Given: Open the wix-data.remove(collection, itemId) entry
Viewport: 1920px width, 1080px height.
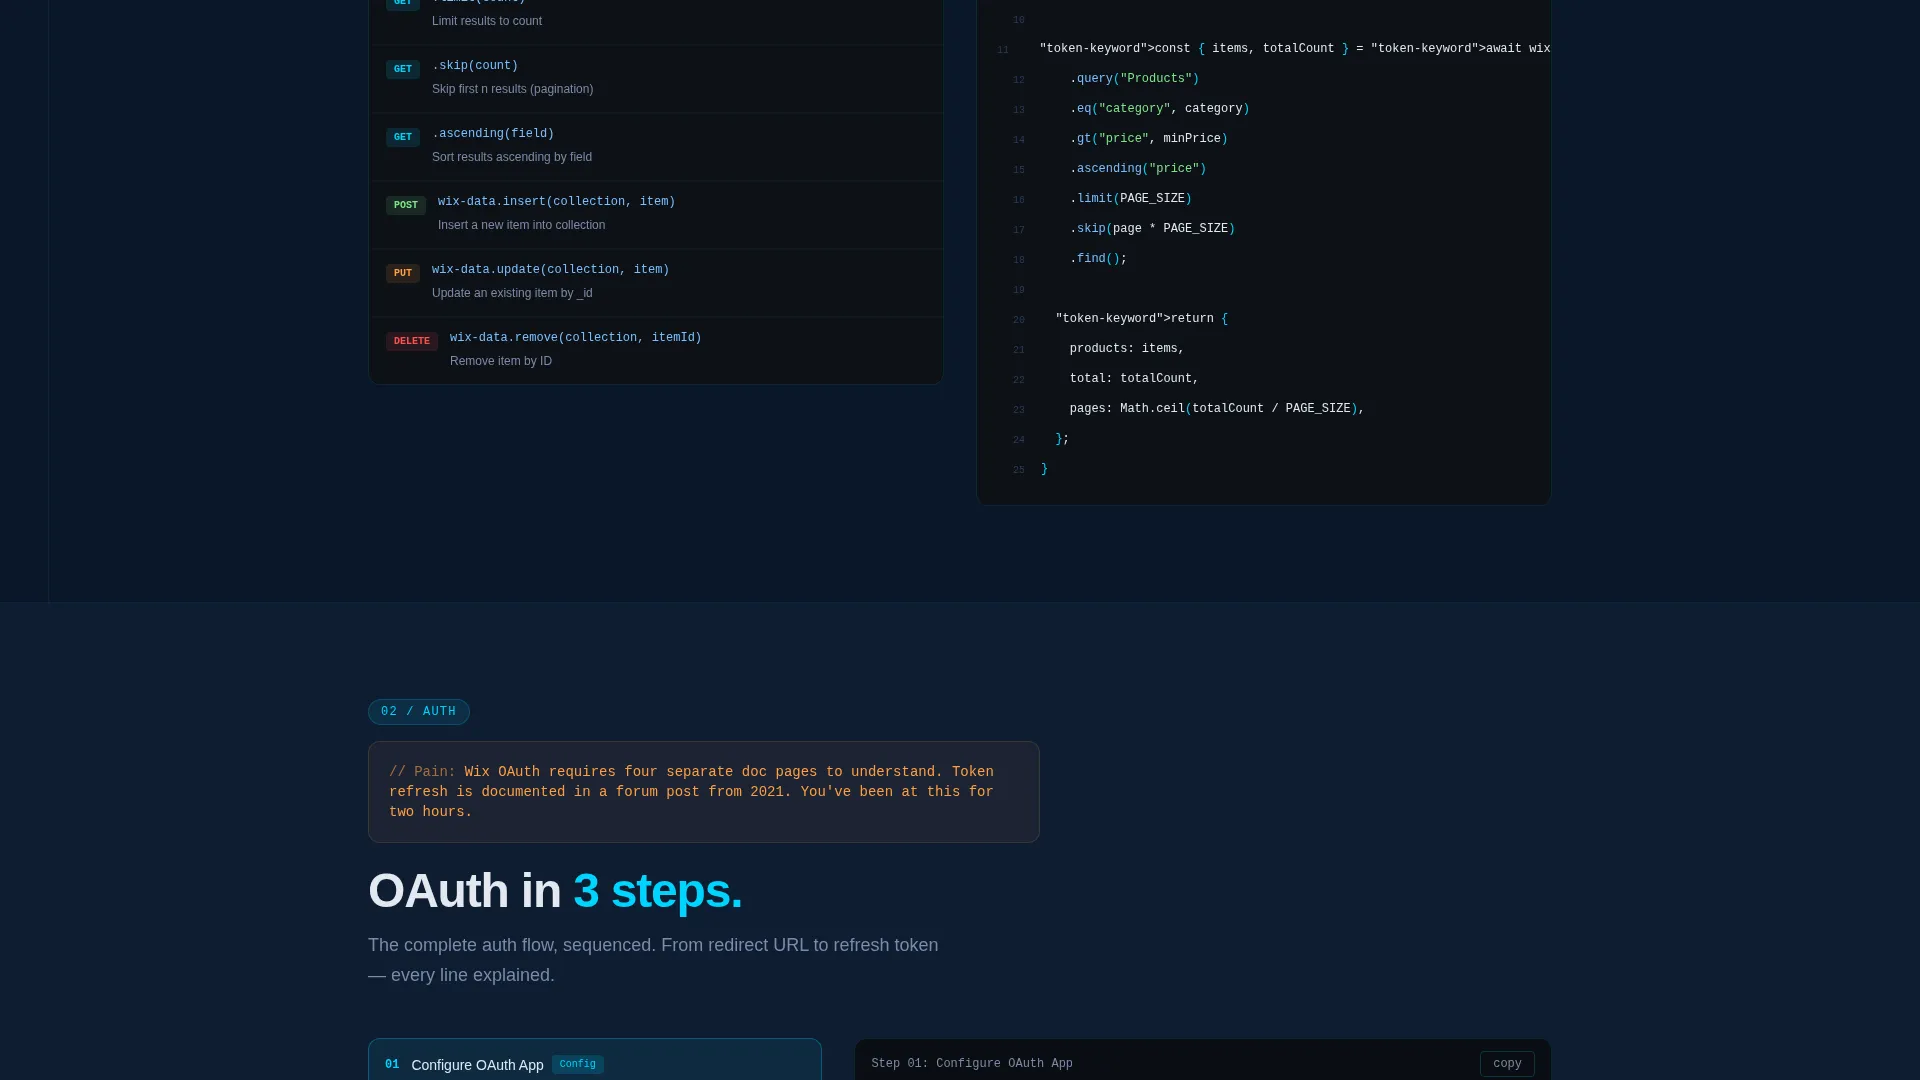Looking at the screenshot, I should tap(656, 350).
